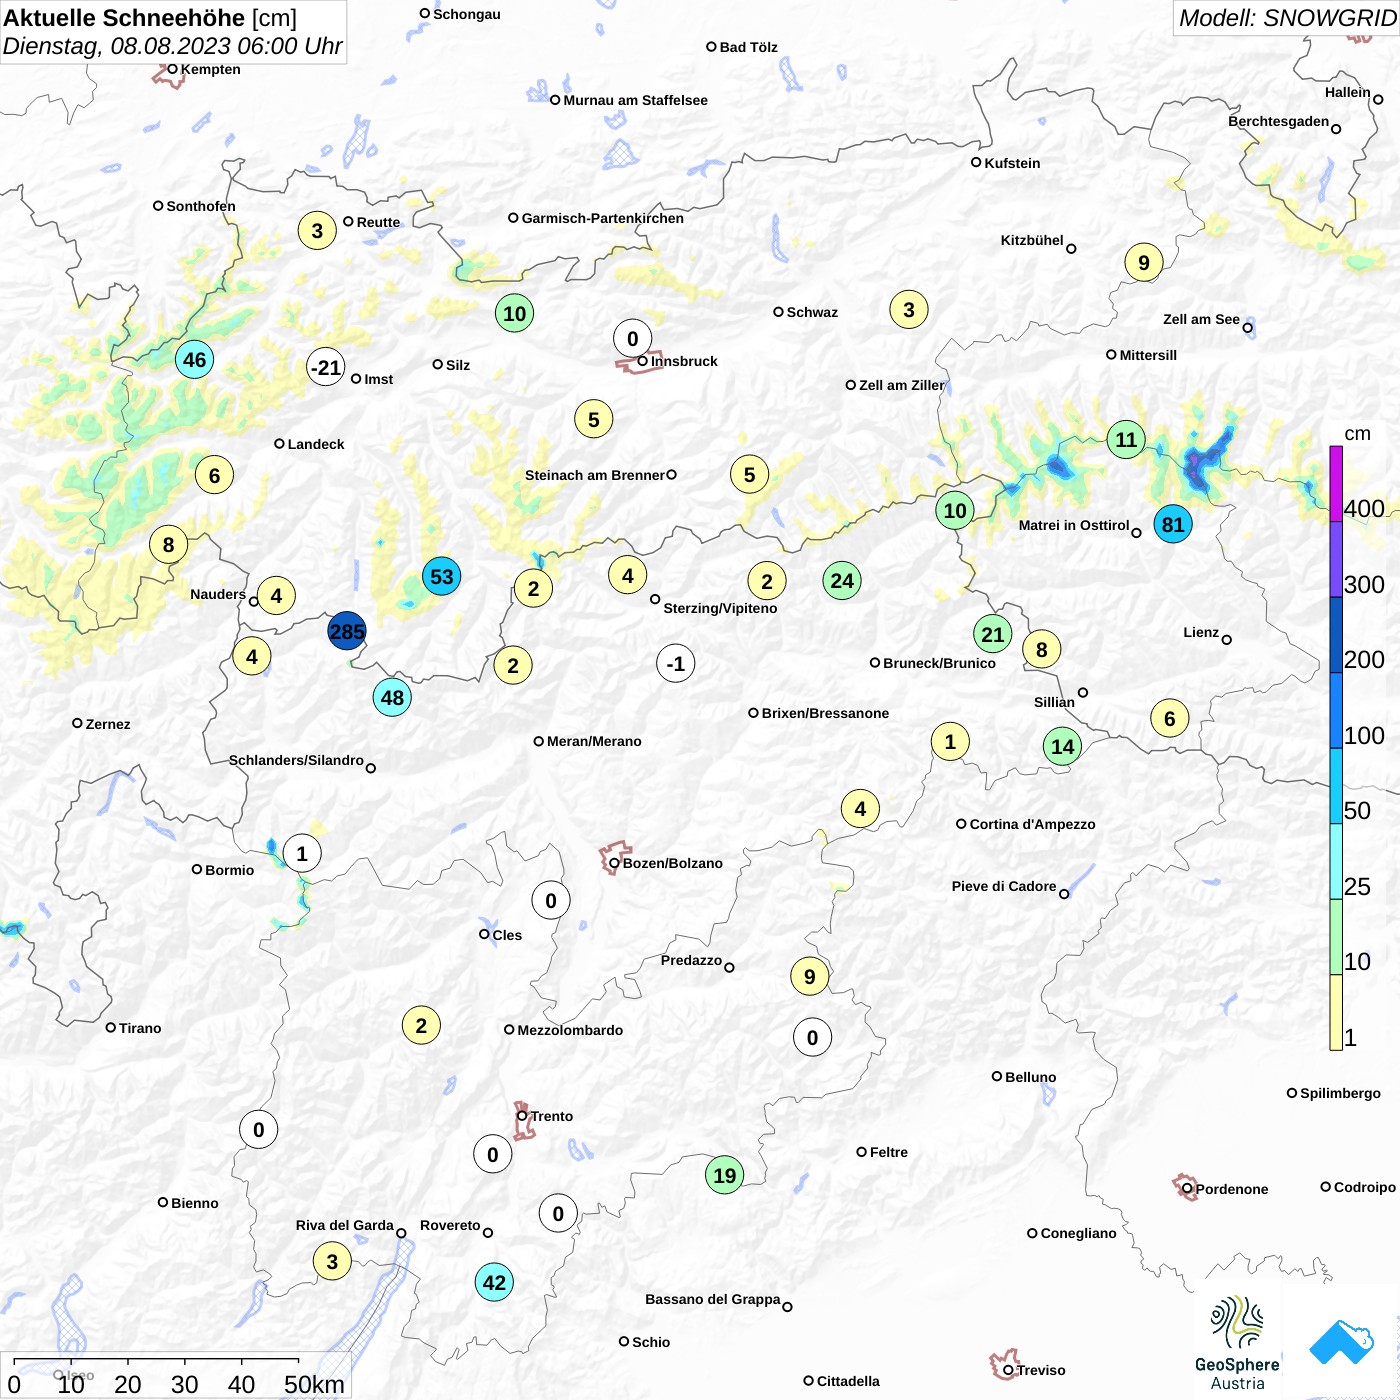Select the 1 marker near Bormio
The width and height of the screenshot is (1400, 1400).
[302, 853]
